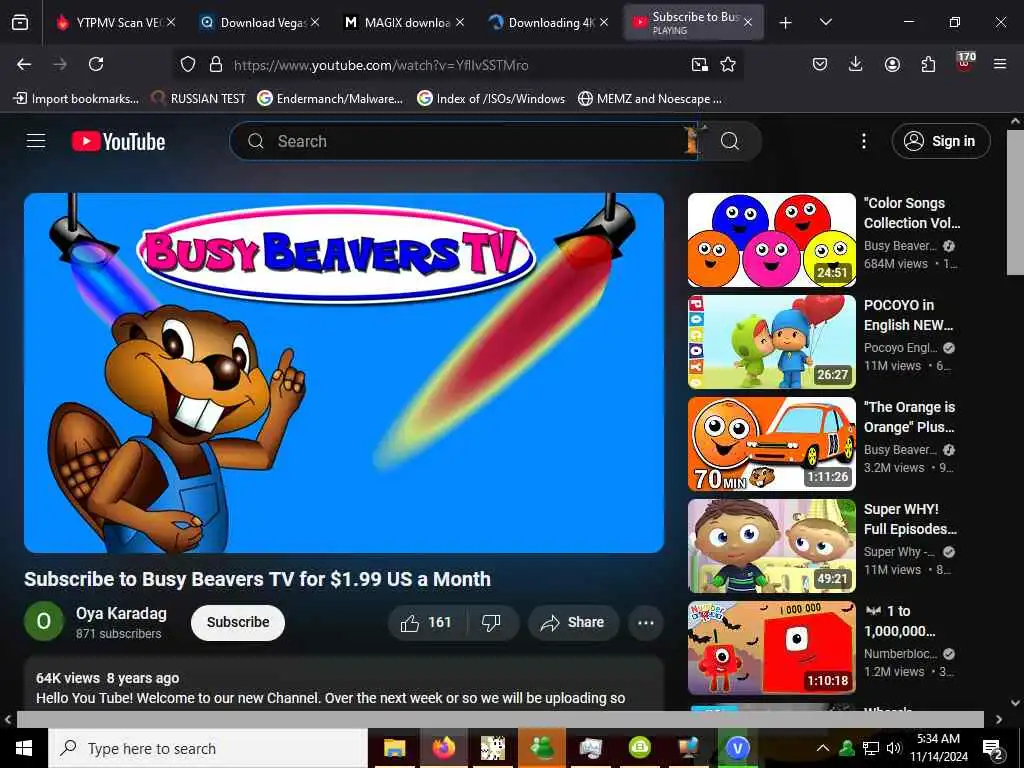The image size is (1024, 768).
Task: Close the Download Vegas tab
Action: click(x=315, y=22)
